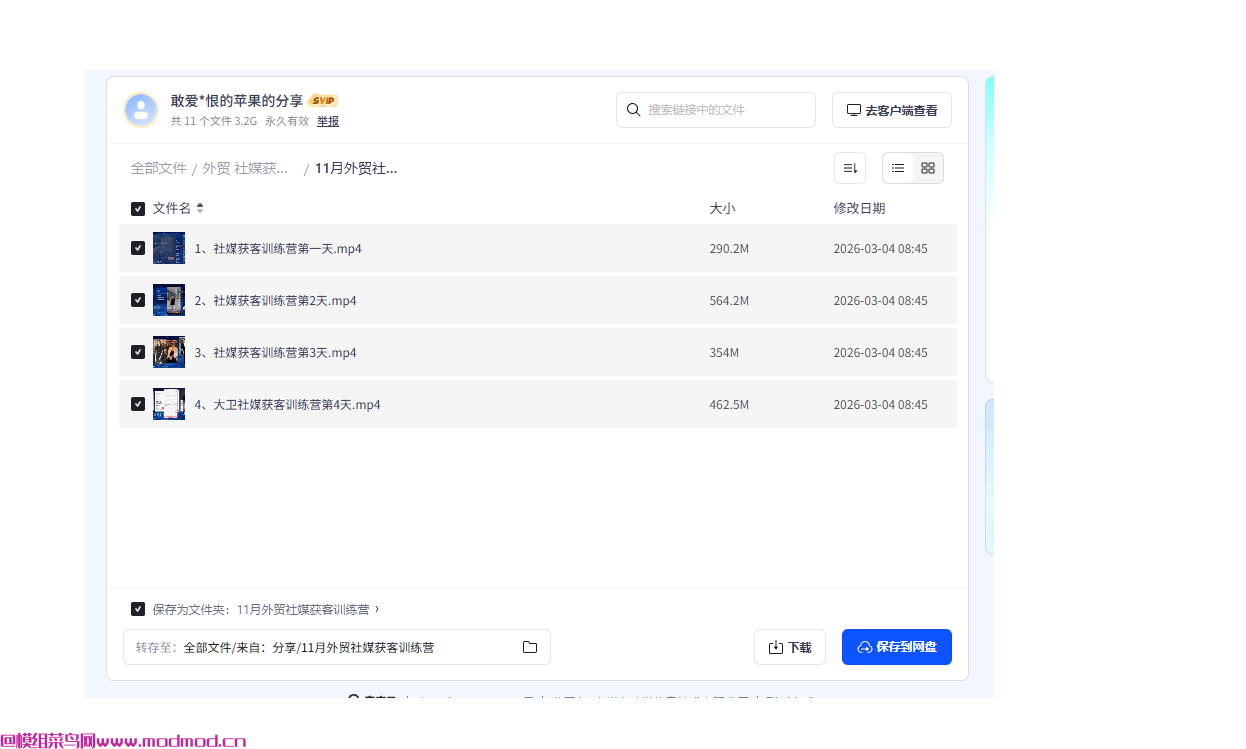Sort by file name column arrows
This screenshot has height=749, width=1246.
click(x=200, y=208)
